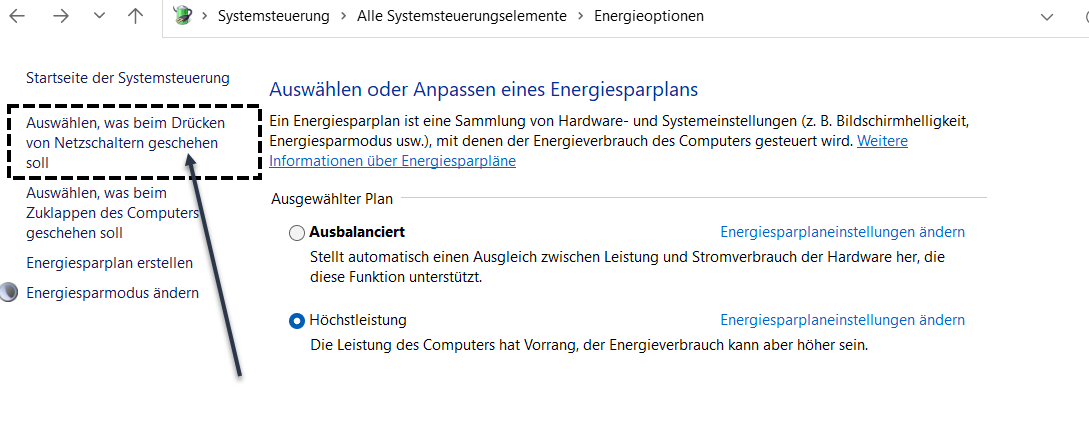Image resolution: width=1089 pixels, height=422 pixels.
Task: Change plan settings for Ausbalanciert
Action: pos(842,232)
